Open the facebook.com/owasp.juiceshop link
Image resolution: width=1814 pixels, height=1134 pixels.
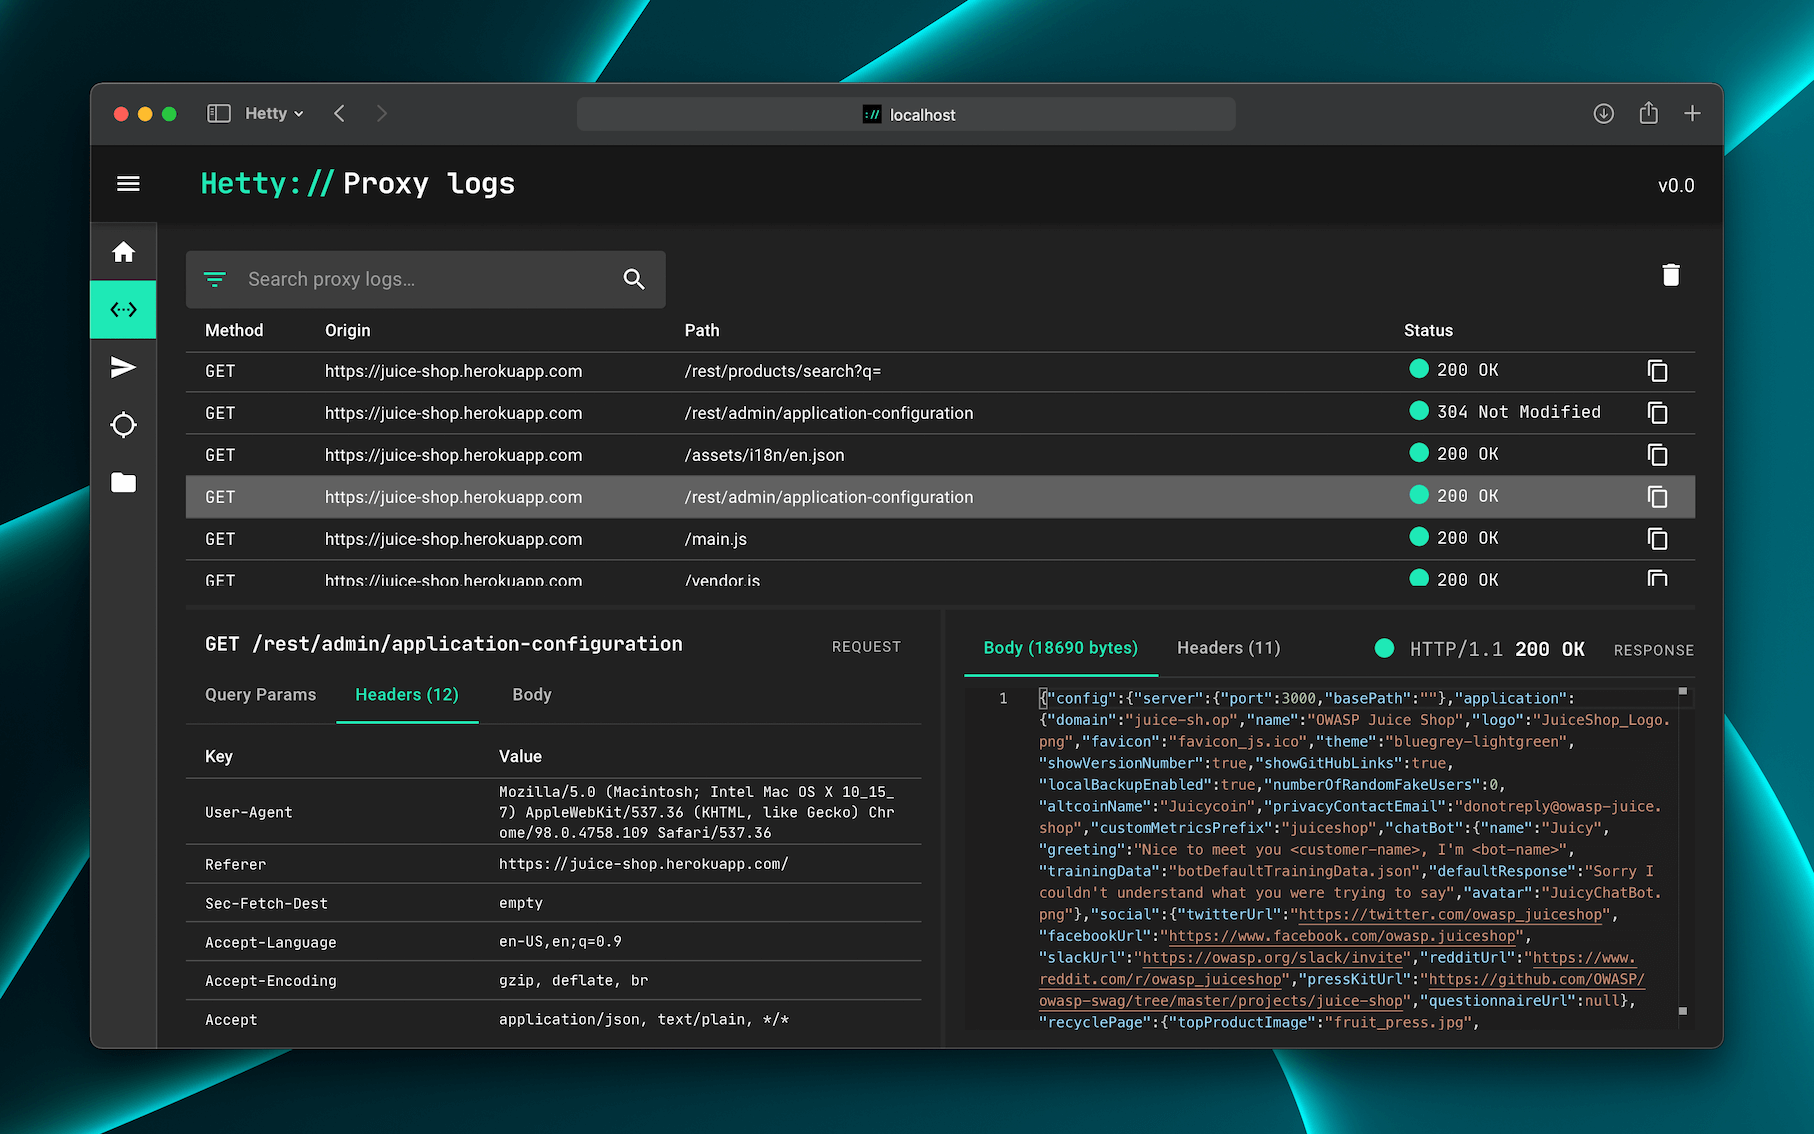1343,936
